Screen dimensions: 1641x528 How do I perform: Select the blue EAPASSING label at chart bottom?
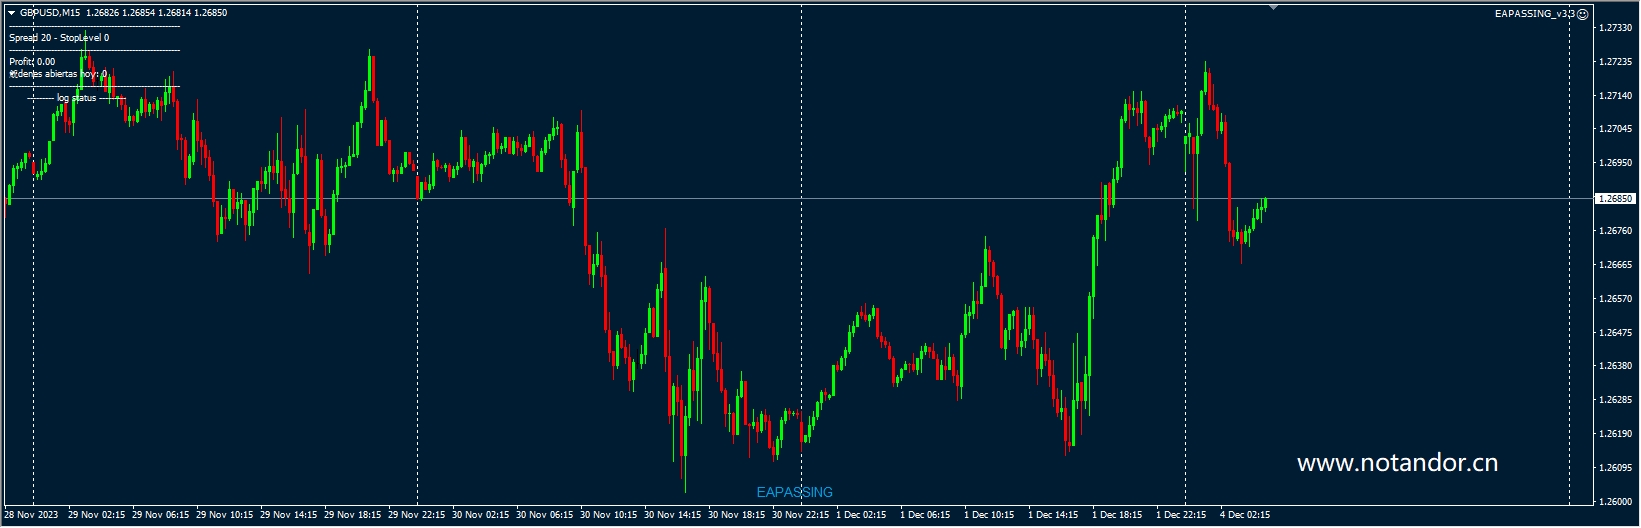point(795,492)
